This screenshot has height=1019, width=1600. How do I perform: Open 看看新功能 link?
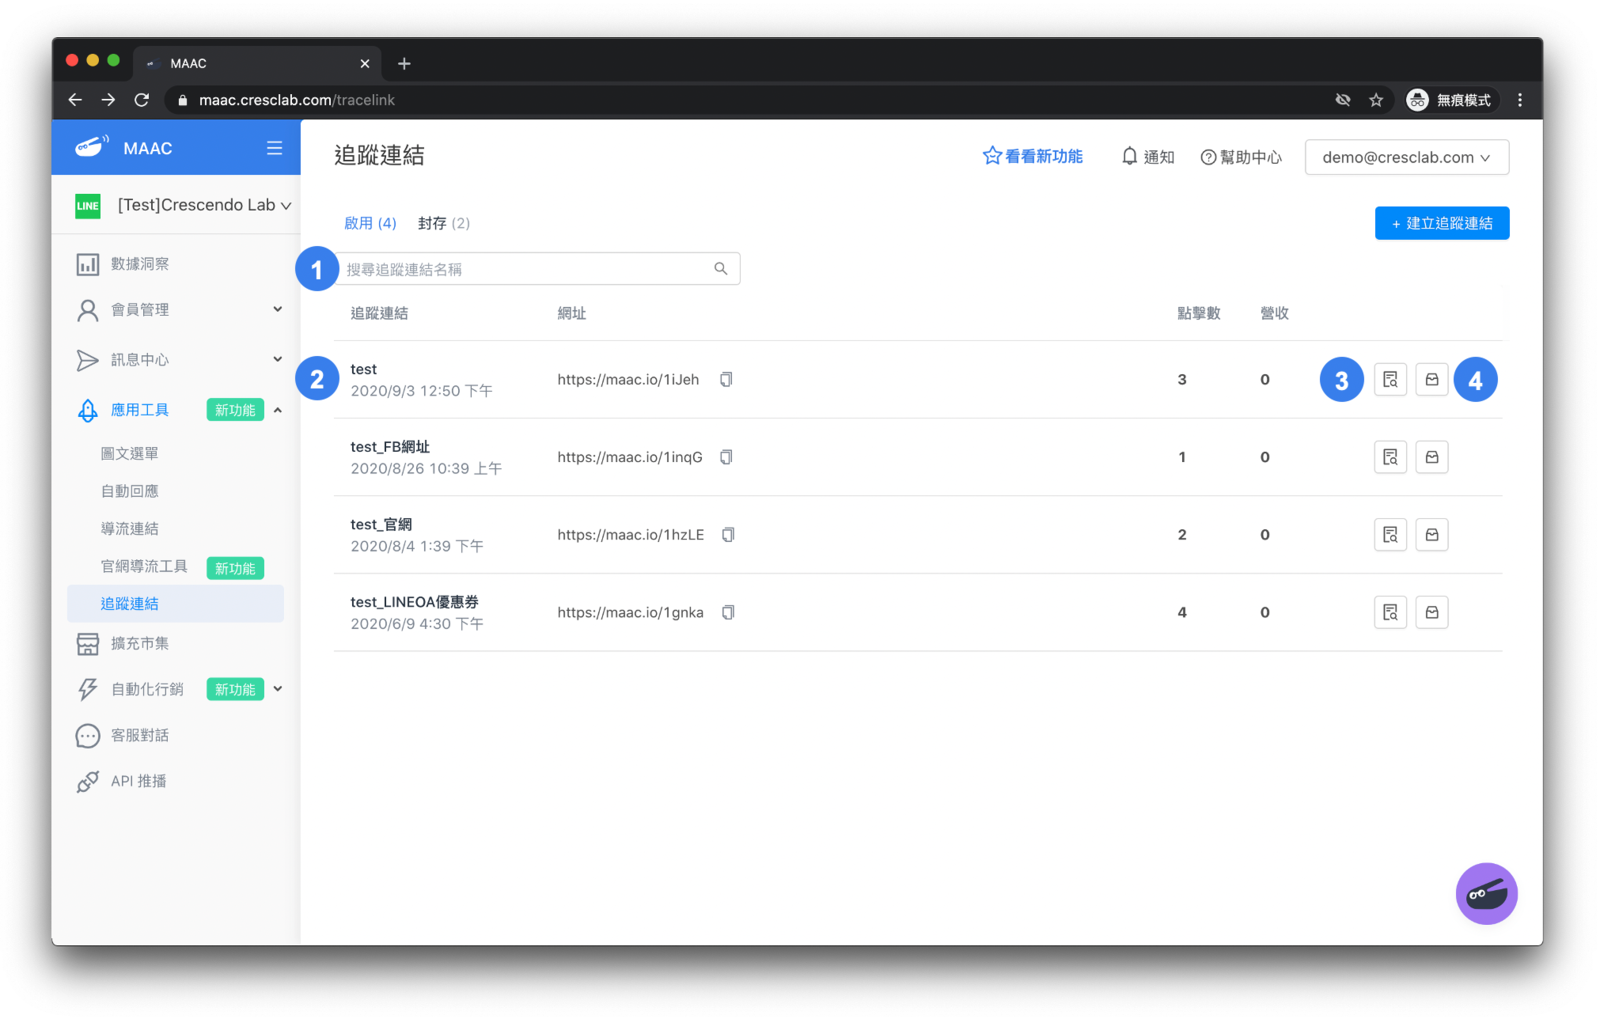[x=1032, y=157]
